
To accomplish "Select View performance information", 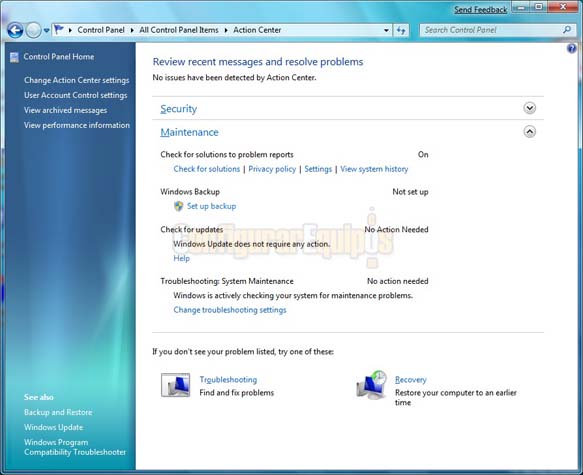I will pos(77,125).
